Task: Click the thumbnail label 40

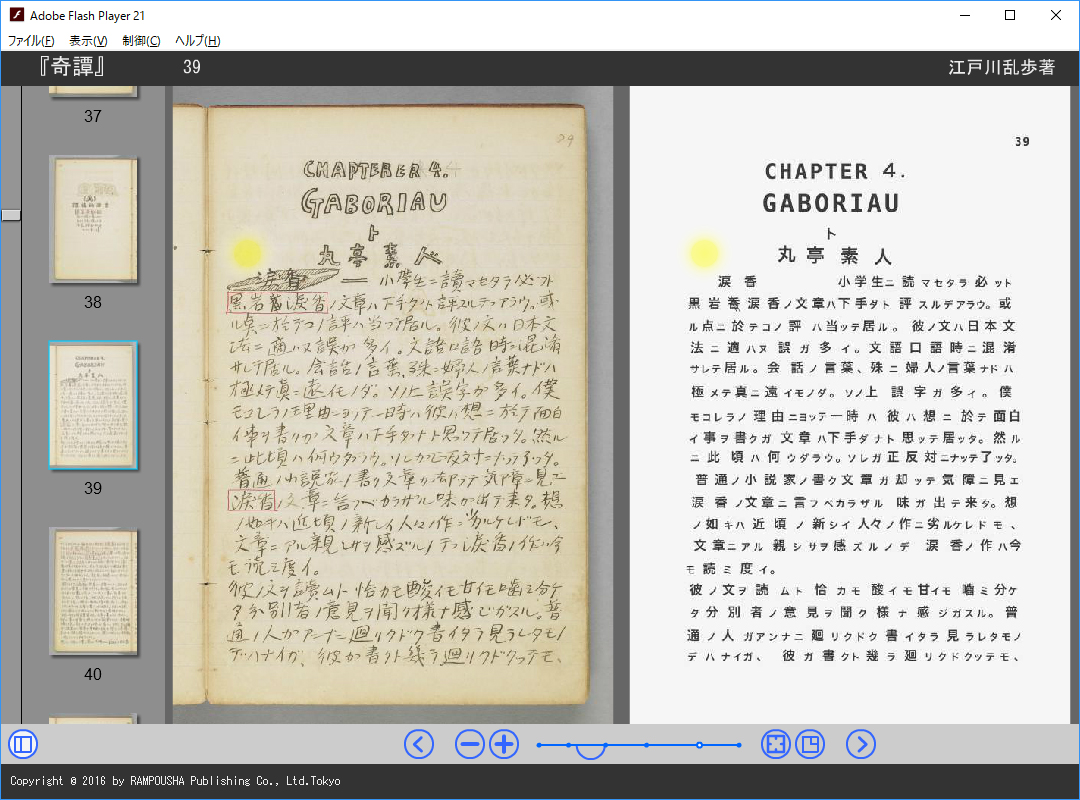Action: 93,675
